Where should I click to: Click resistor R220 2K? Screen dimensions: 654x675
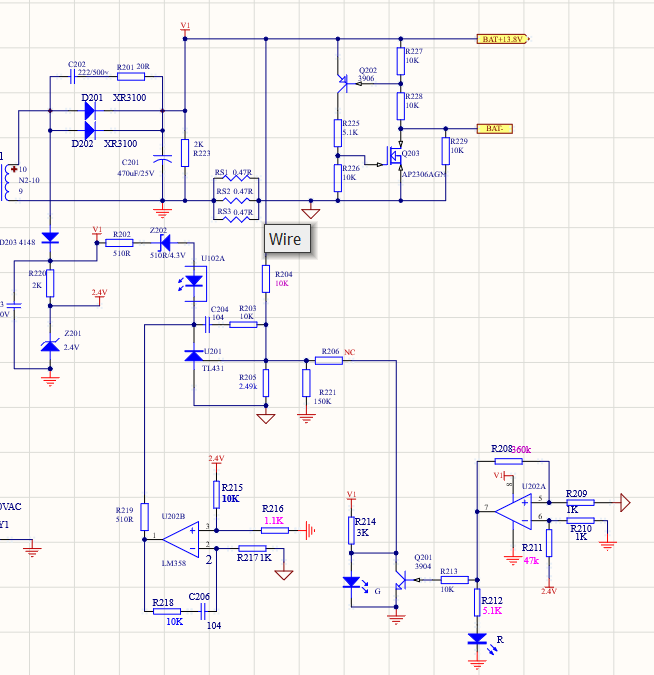tap(50, 283)
